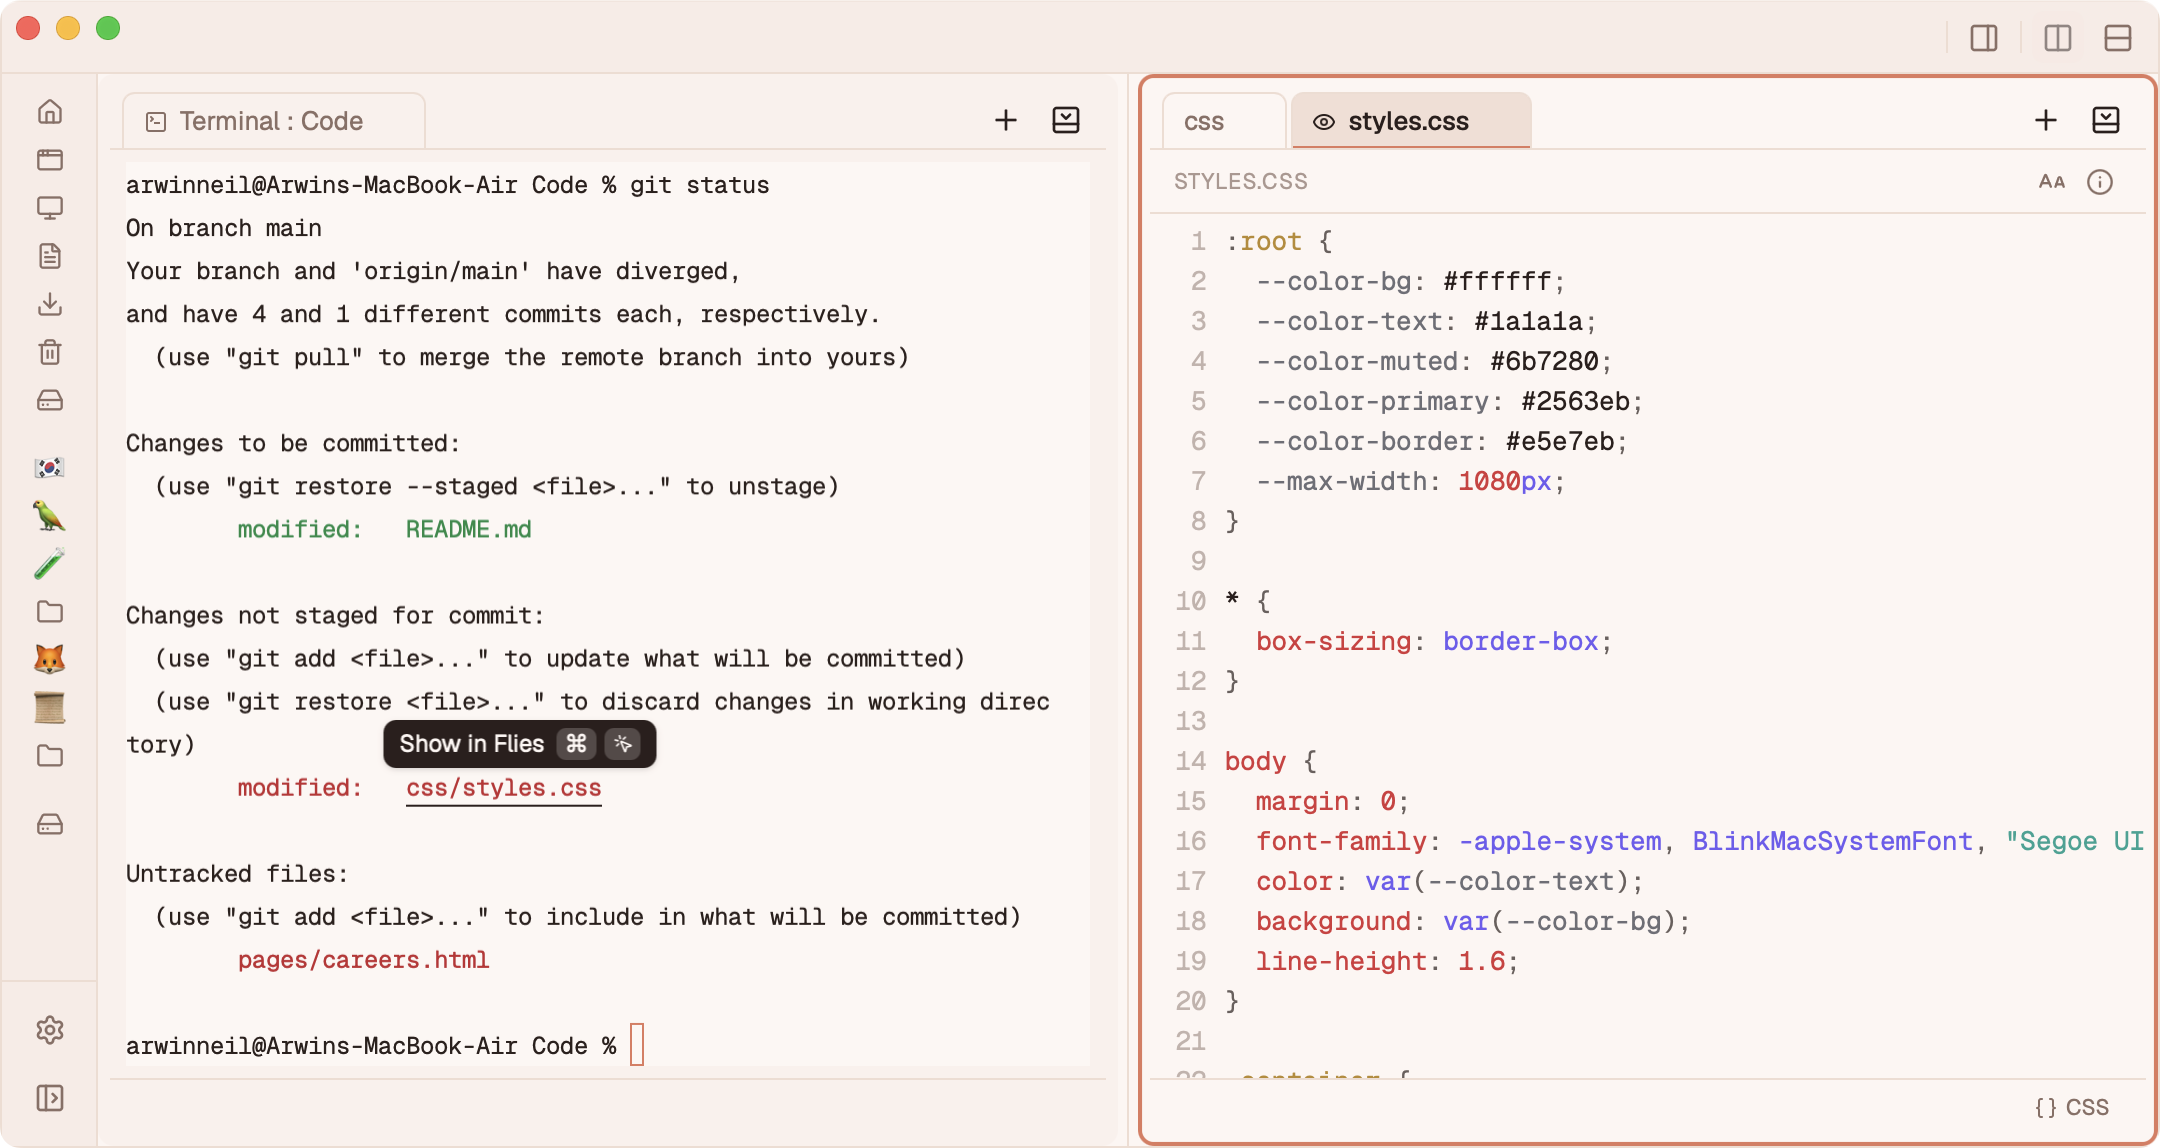Select the styles.css preview tab

coord(1411,121)
